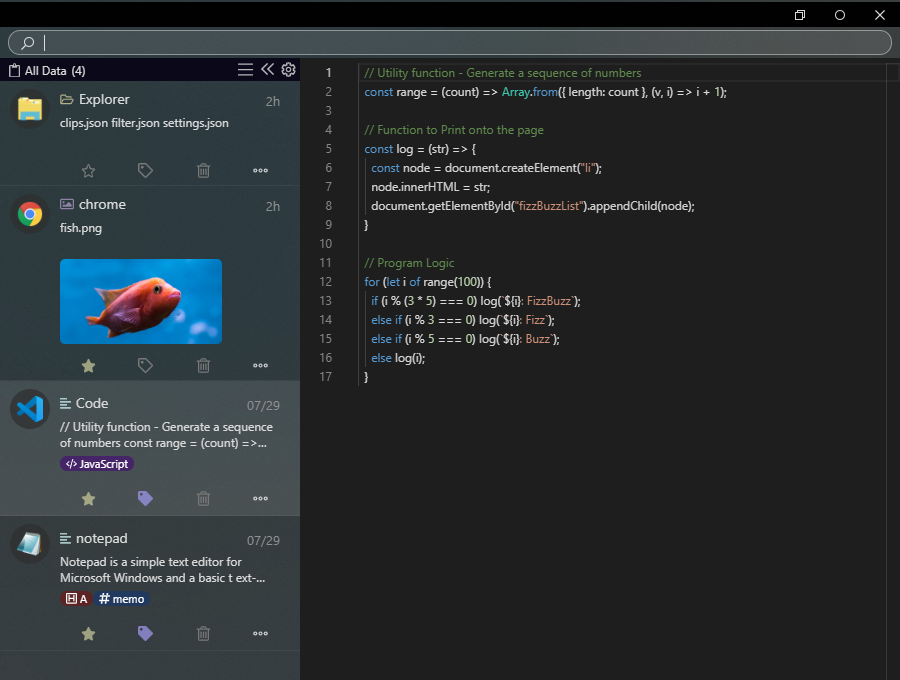Select clip text clips.json filter.json settings.json

(x=144, y=123)
